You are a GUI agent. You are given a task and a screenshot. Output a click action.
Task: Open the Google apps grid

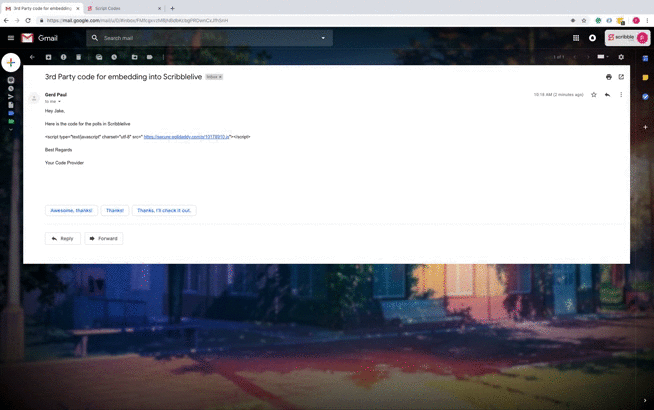pyautogui.click(x=576, y=38)
